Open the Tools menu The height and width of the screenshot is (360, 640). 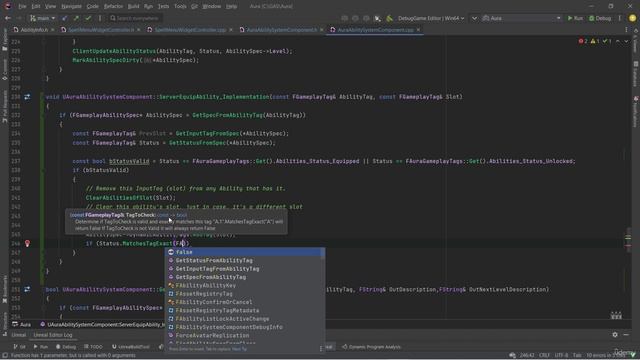point(180,7)
